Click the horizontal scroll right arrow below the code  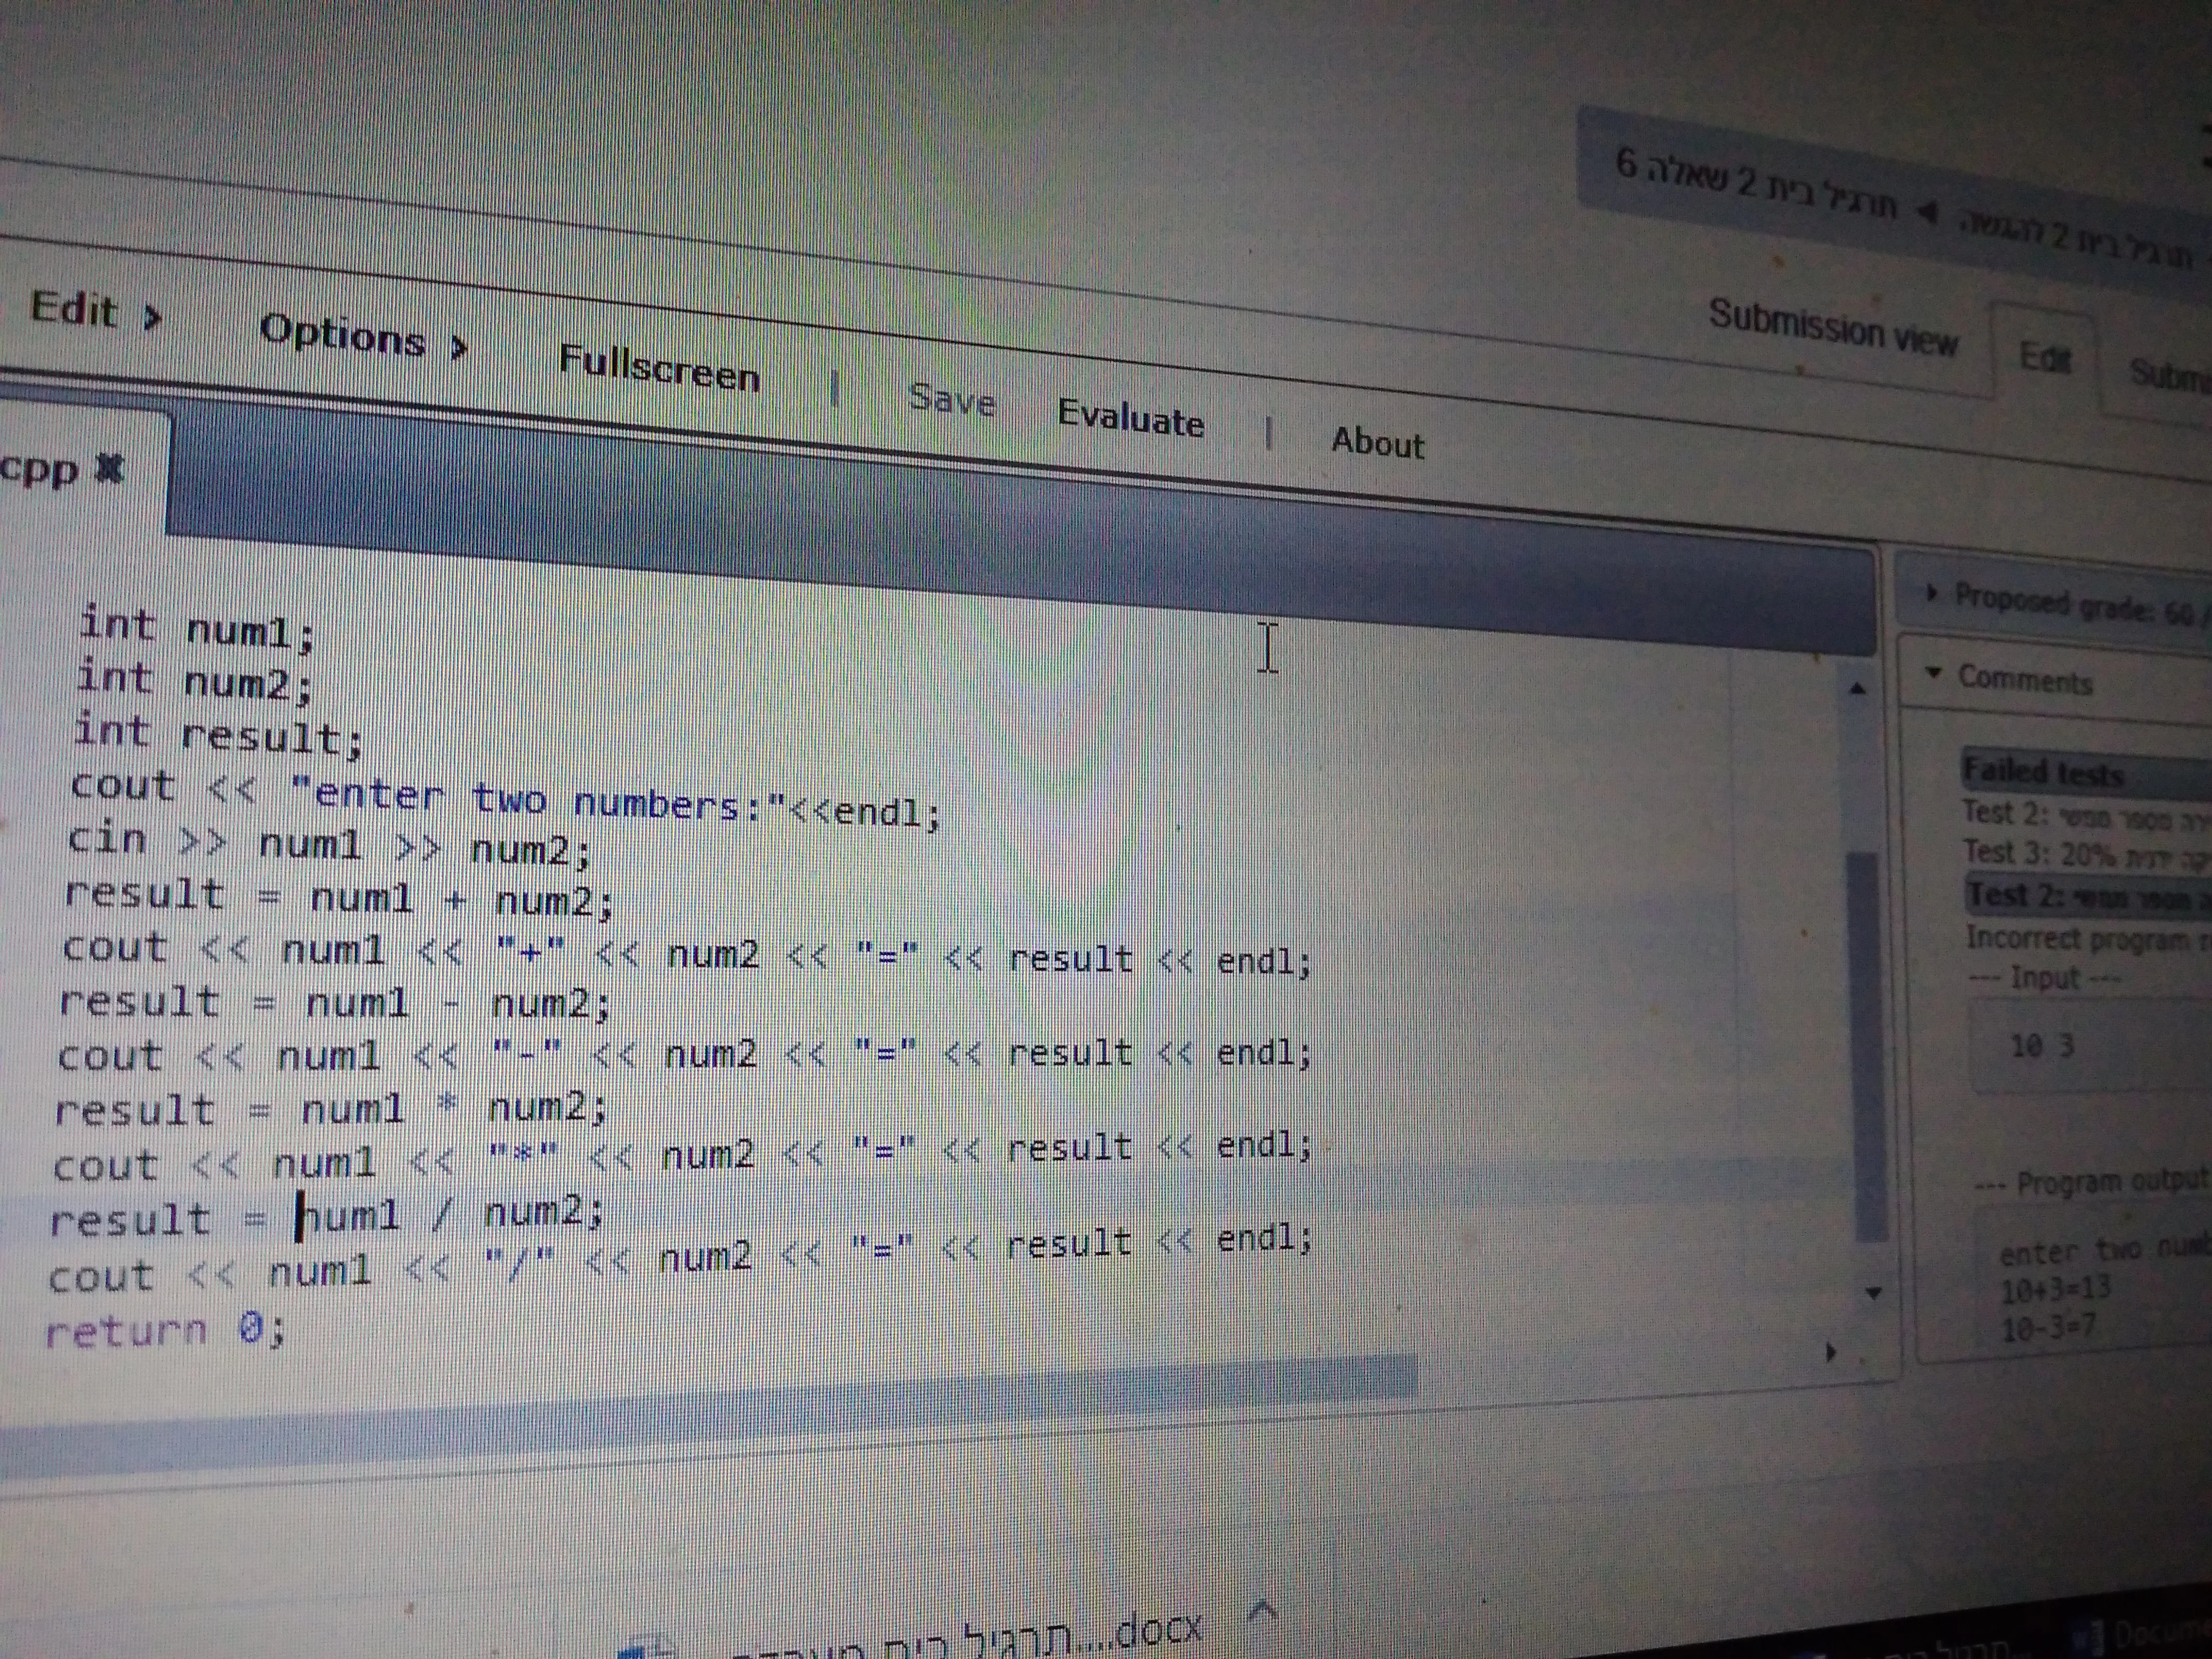pos(1830,1353)
